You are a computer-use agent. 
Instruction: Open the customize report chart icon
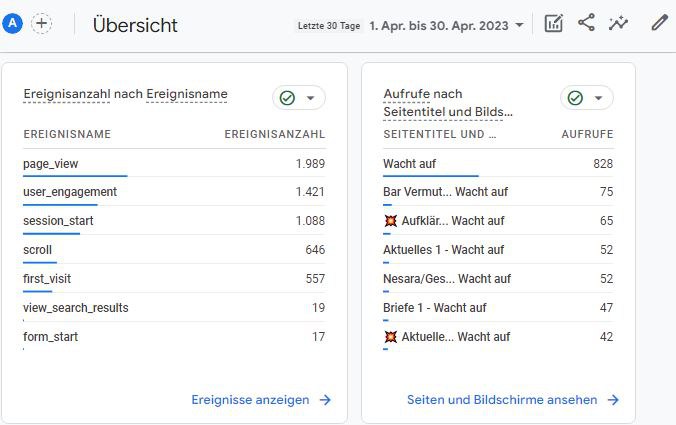(554, 24)
